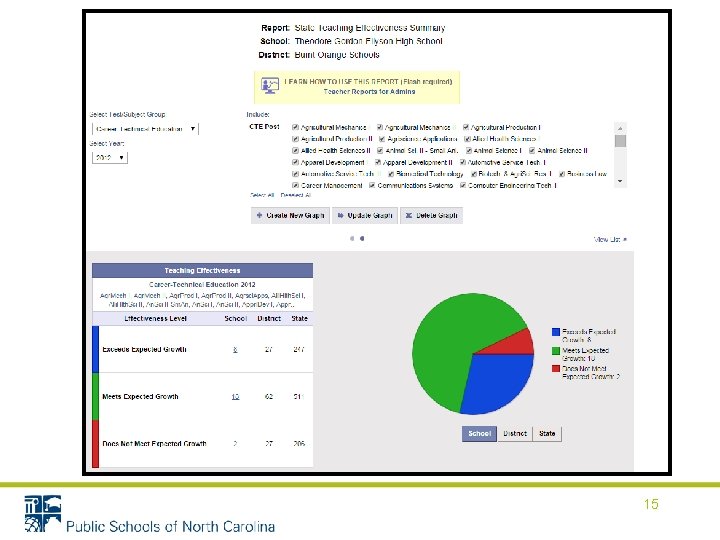The width and height of the screenshot is (720, 540).
Task: Uncheck the Animal Science I checkbox
Action: click(469, 151)
